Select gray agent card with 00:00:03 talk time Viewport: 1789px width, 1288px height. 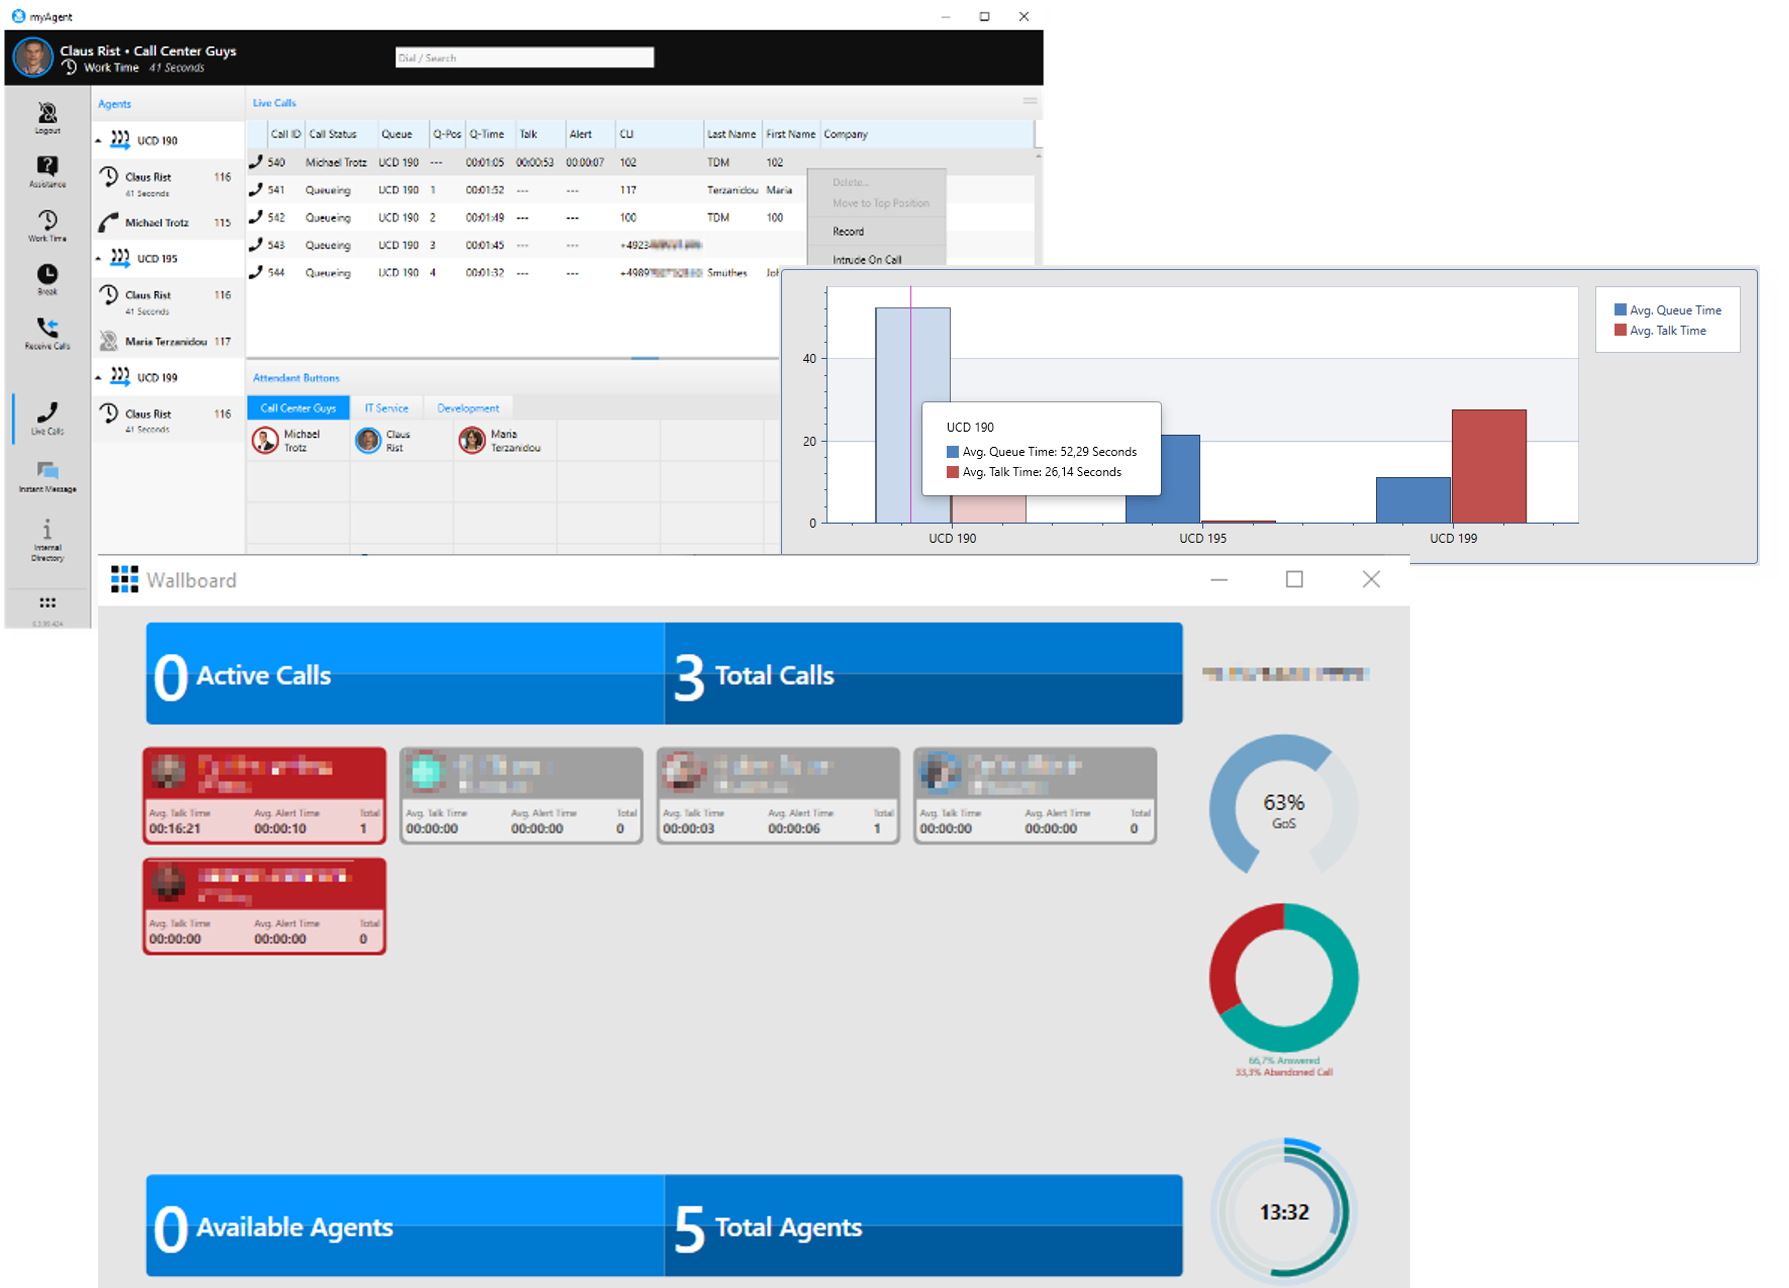click(778, 795)
